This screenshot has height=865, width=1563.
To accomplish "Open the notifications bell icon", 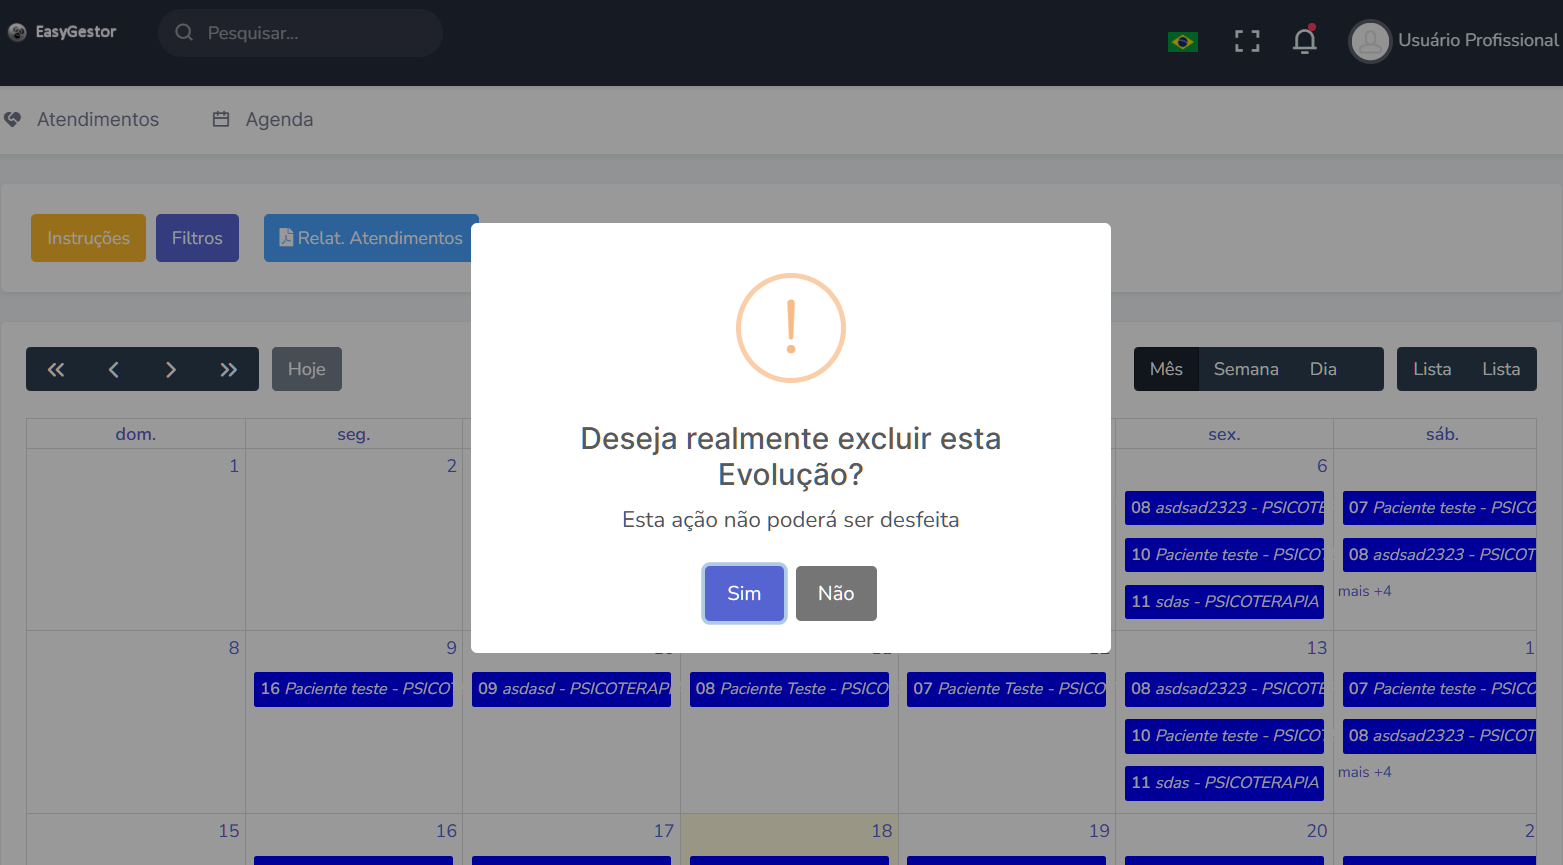I will pos(1304,40).
